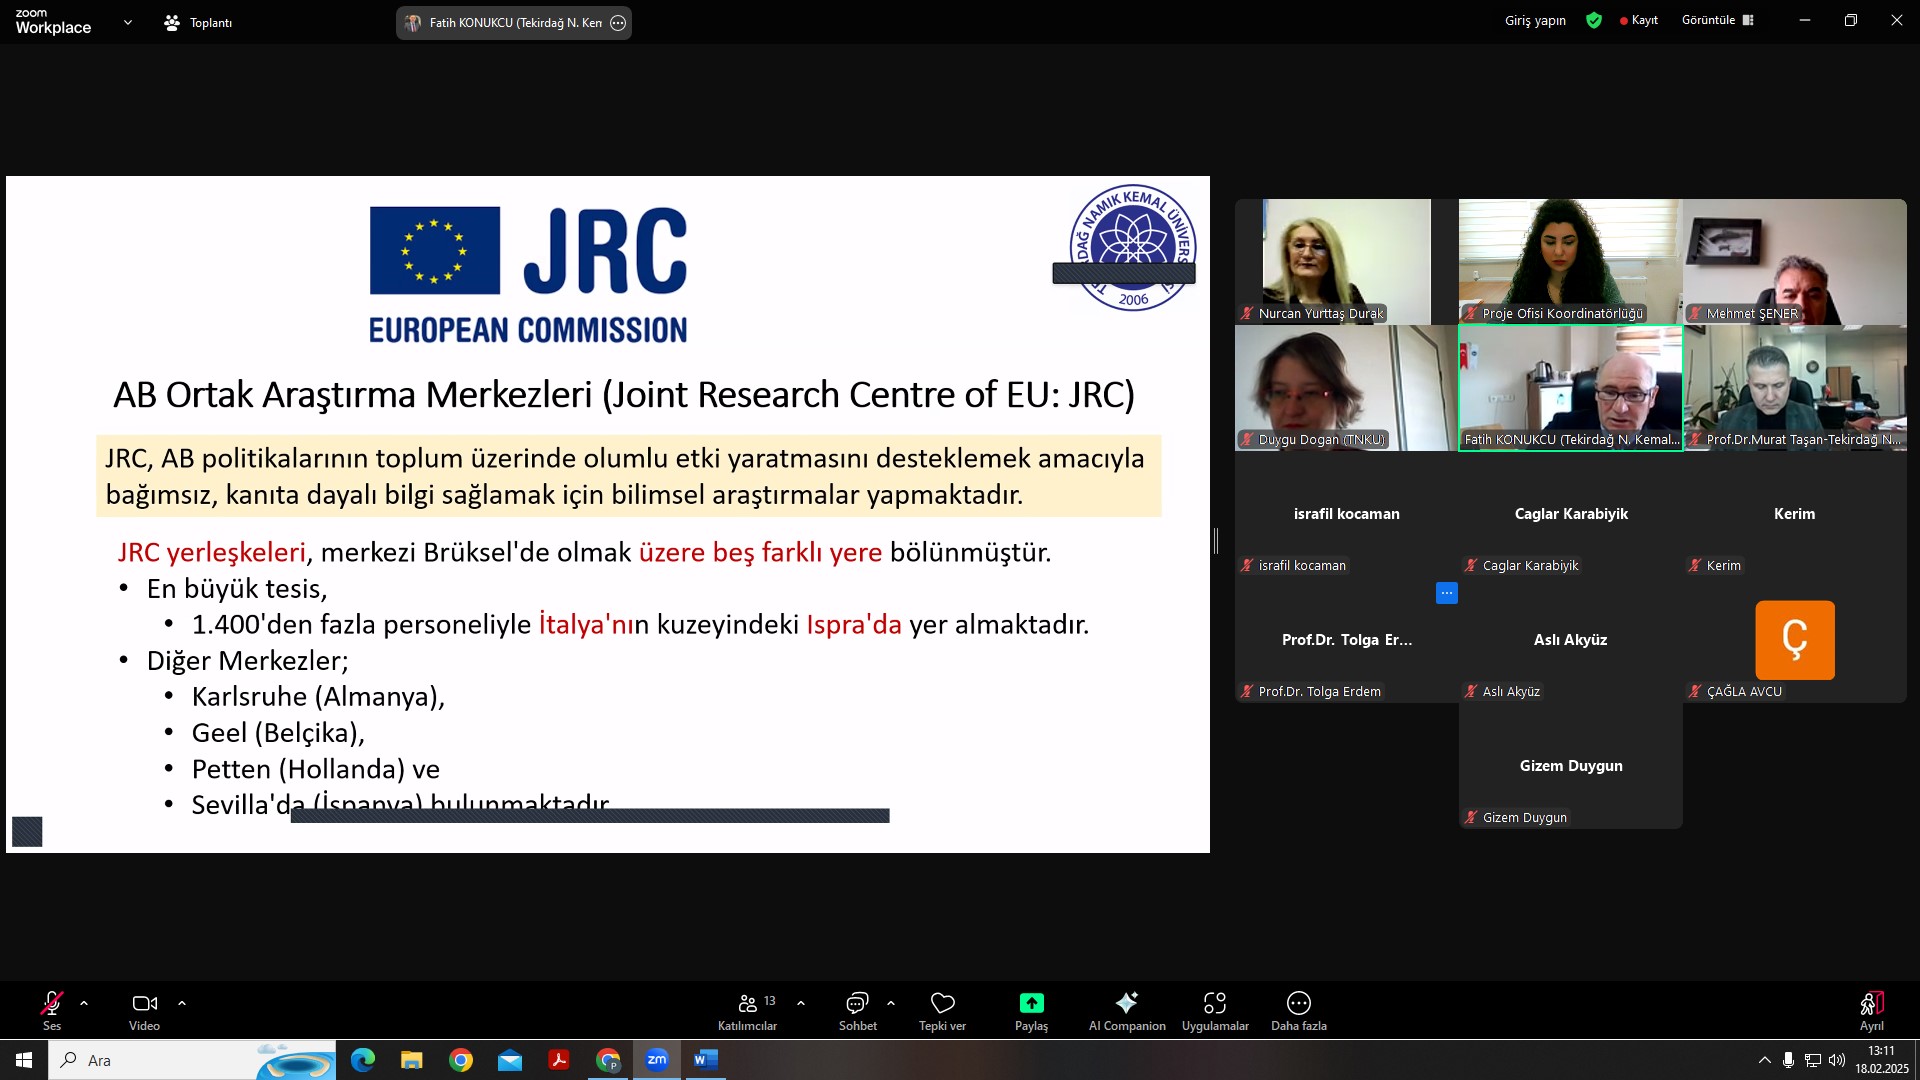Open the Sohbet chat panel
Screen dimensions: 1920x1080
click(x=858, y=1010)
